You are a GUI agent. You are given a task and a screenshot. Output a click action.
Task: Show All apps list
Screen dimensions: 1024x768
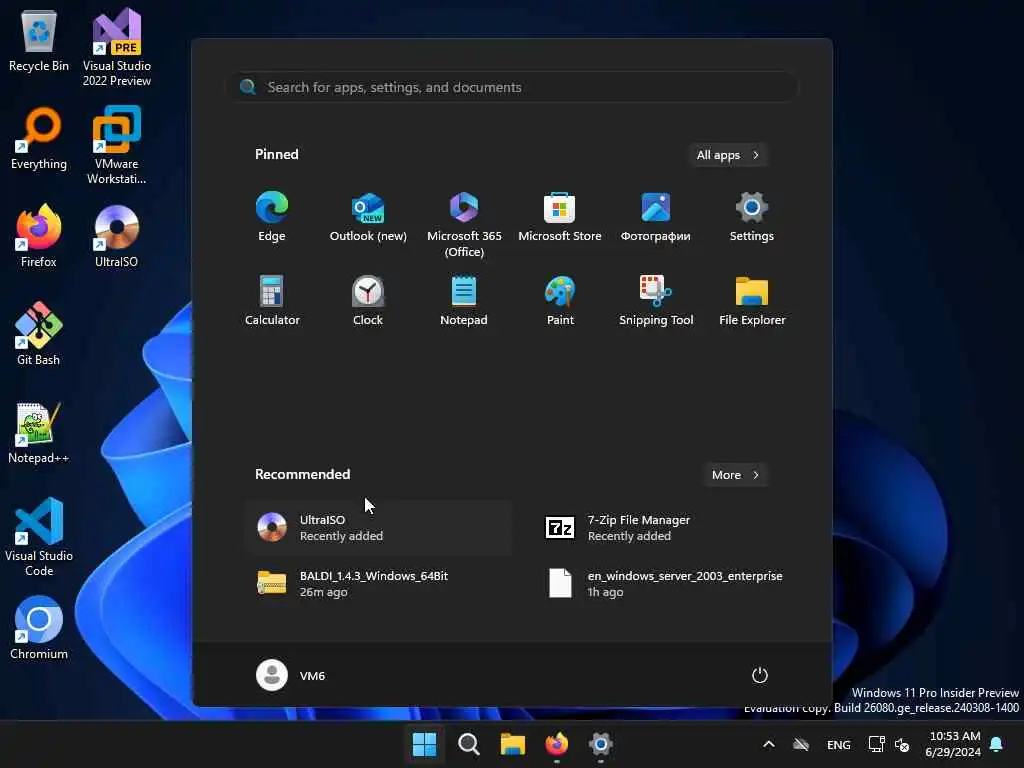click(x=728, y=155)
